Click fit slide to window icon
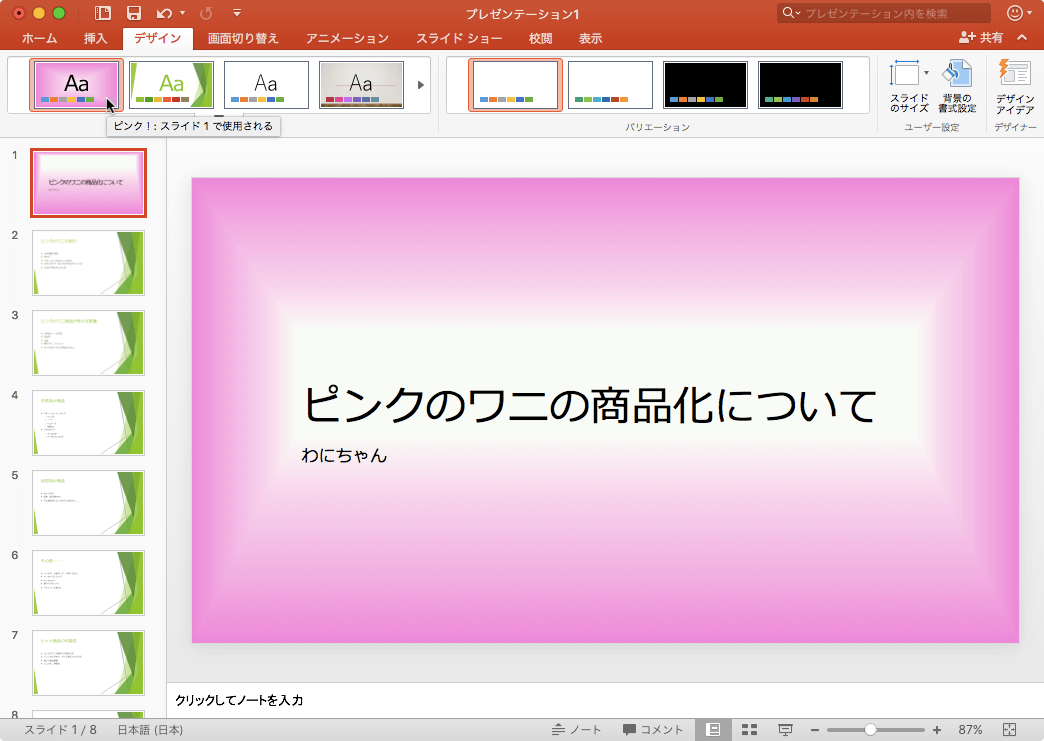 pos(1009,730)
